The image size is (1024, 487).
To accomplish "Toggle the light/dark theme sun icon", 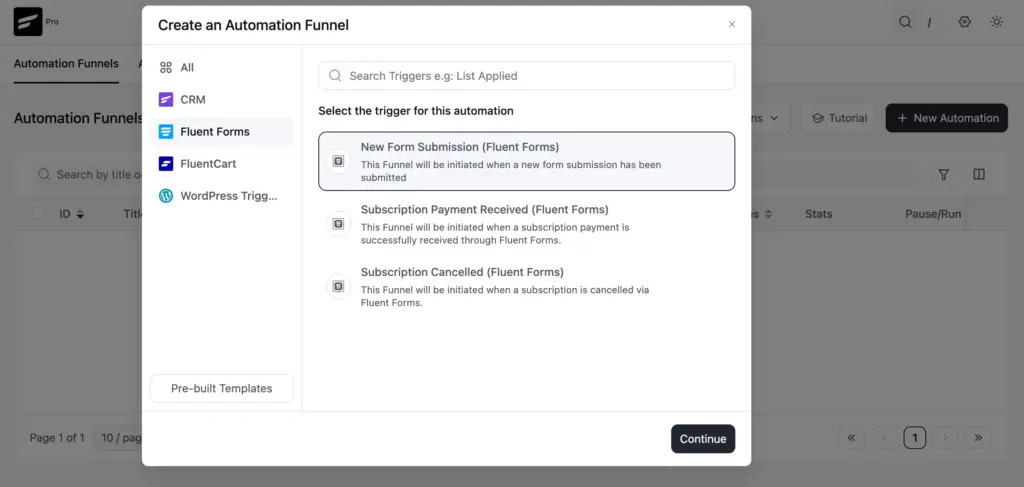I will click(996, 22).
